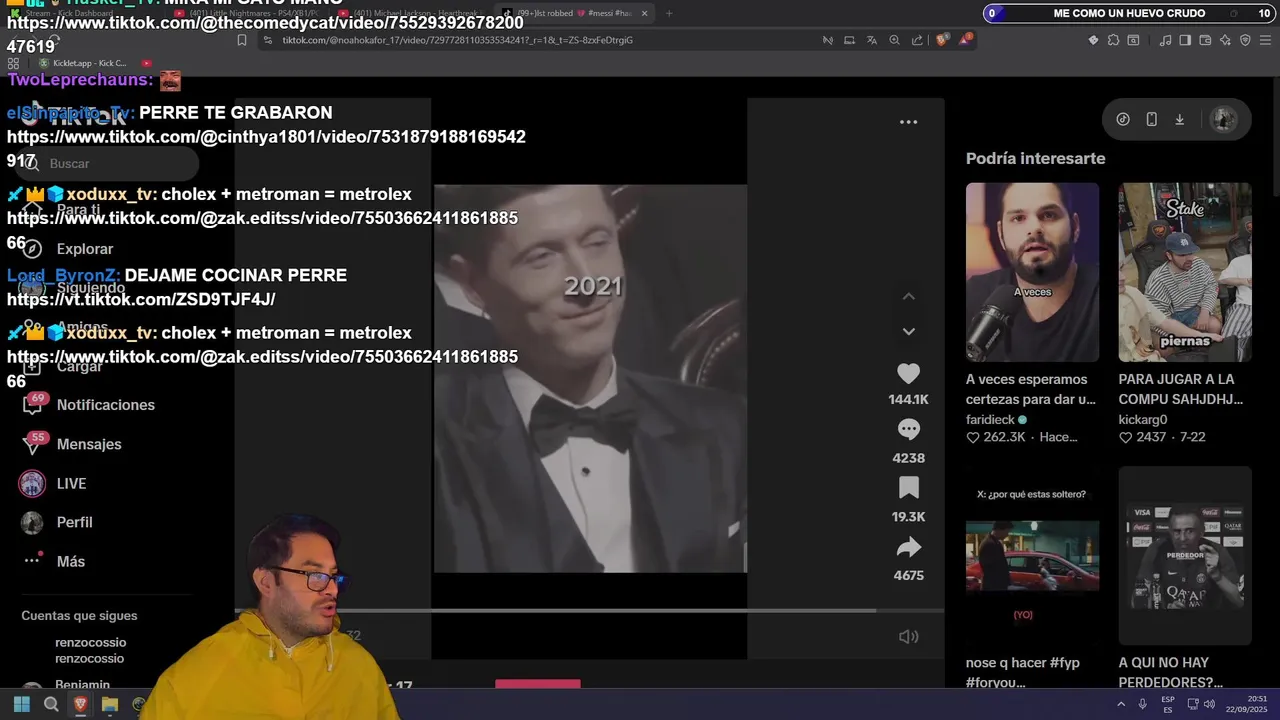This screenshot has height=720, width=1280.
Task: Open 'A QUI NO HAY PERDEDORES' video thumbnail
Action: tap(1185, 555)
